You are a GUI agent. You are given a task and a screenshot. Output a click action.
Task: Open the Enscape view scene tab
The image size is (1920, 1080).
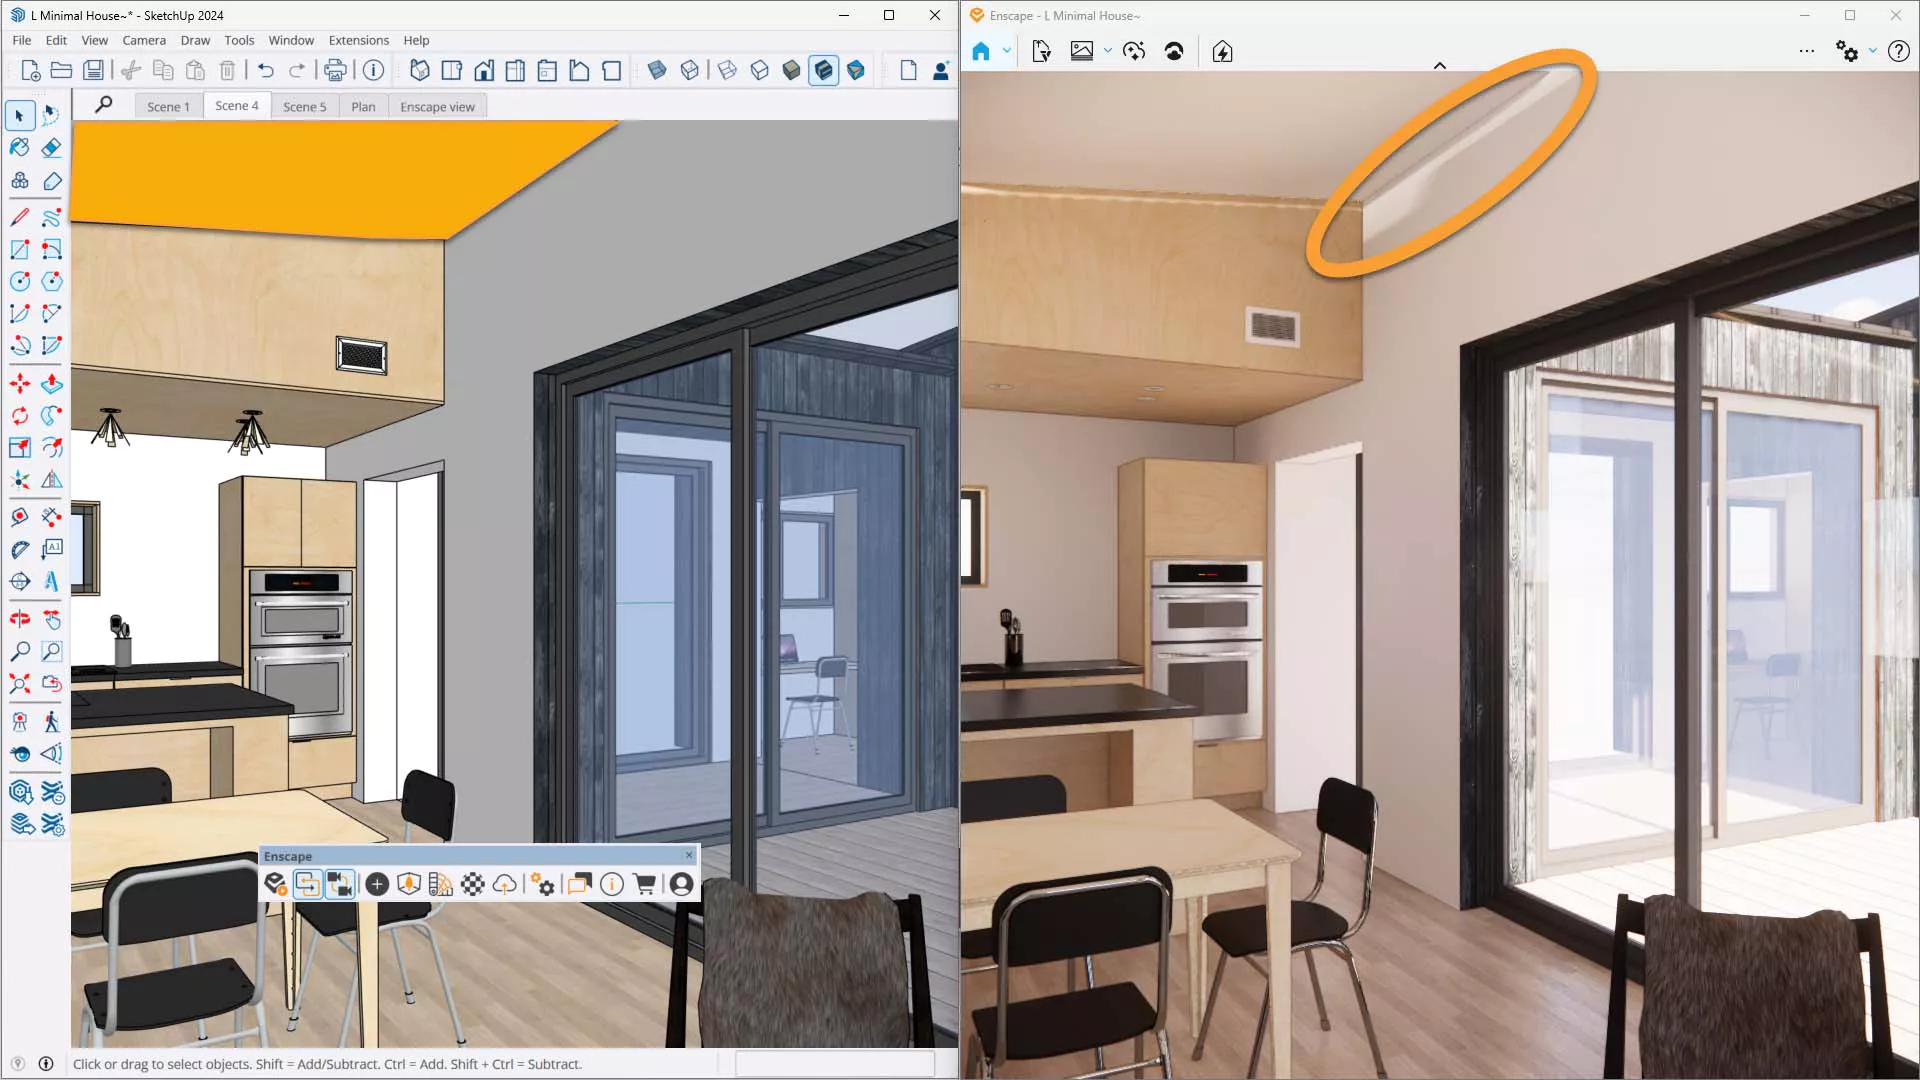tap(437, 106)
